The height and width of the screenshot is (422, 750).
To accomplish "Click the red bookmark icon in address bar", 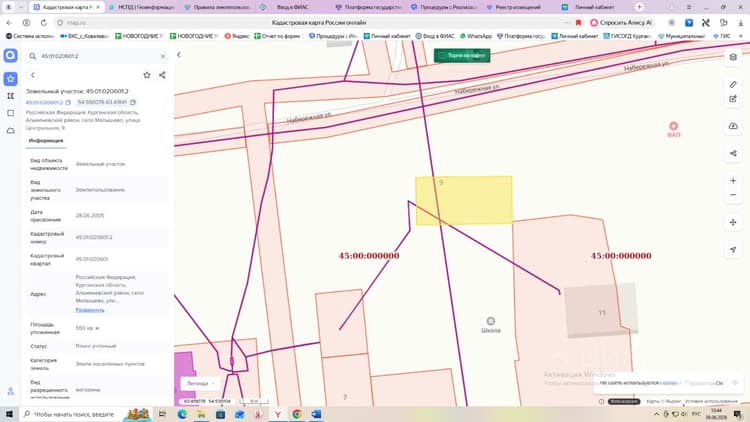I will 578,22.
